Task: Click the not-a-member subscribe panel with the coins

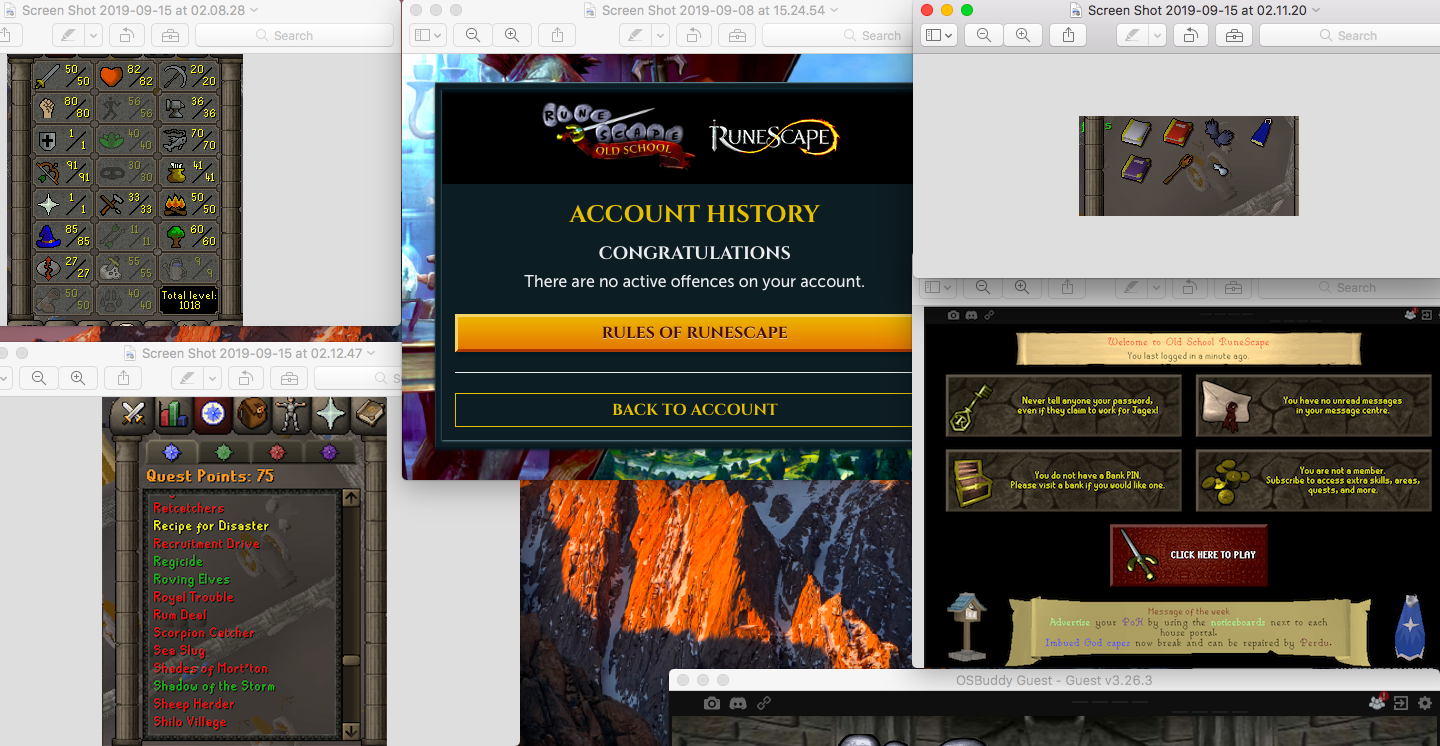Action: [1316, 481]
